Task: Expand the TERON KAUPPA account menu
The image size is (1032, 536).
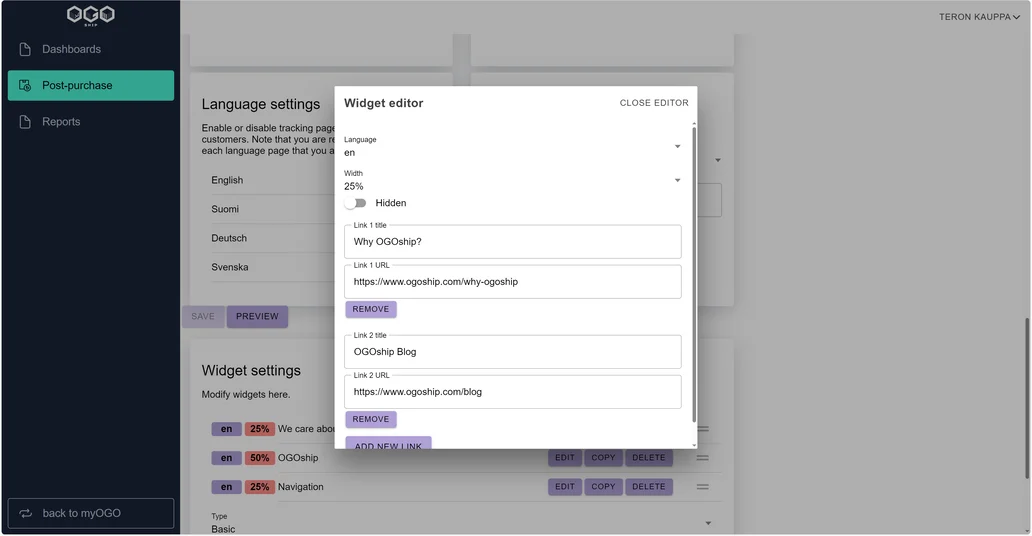Action: coord(979,16)
